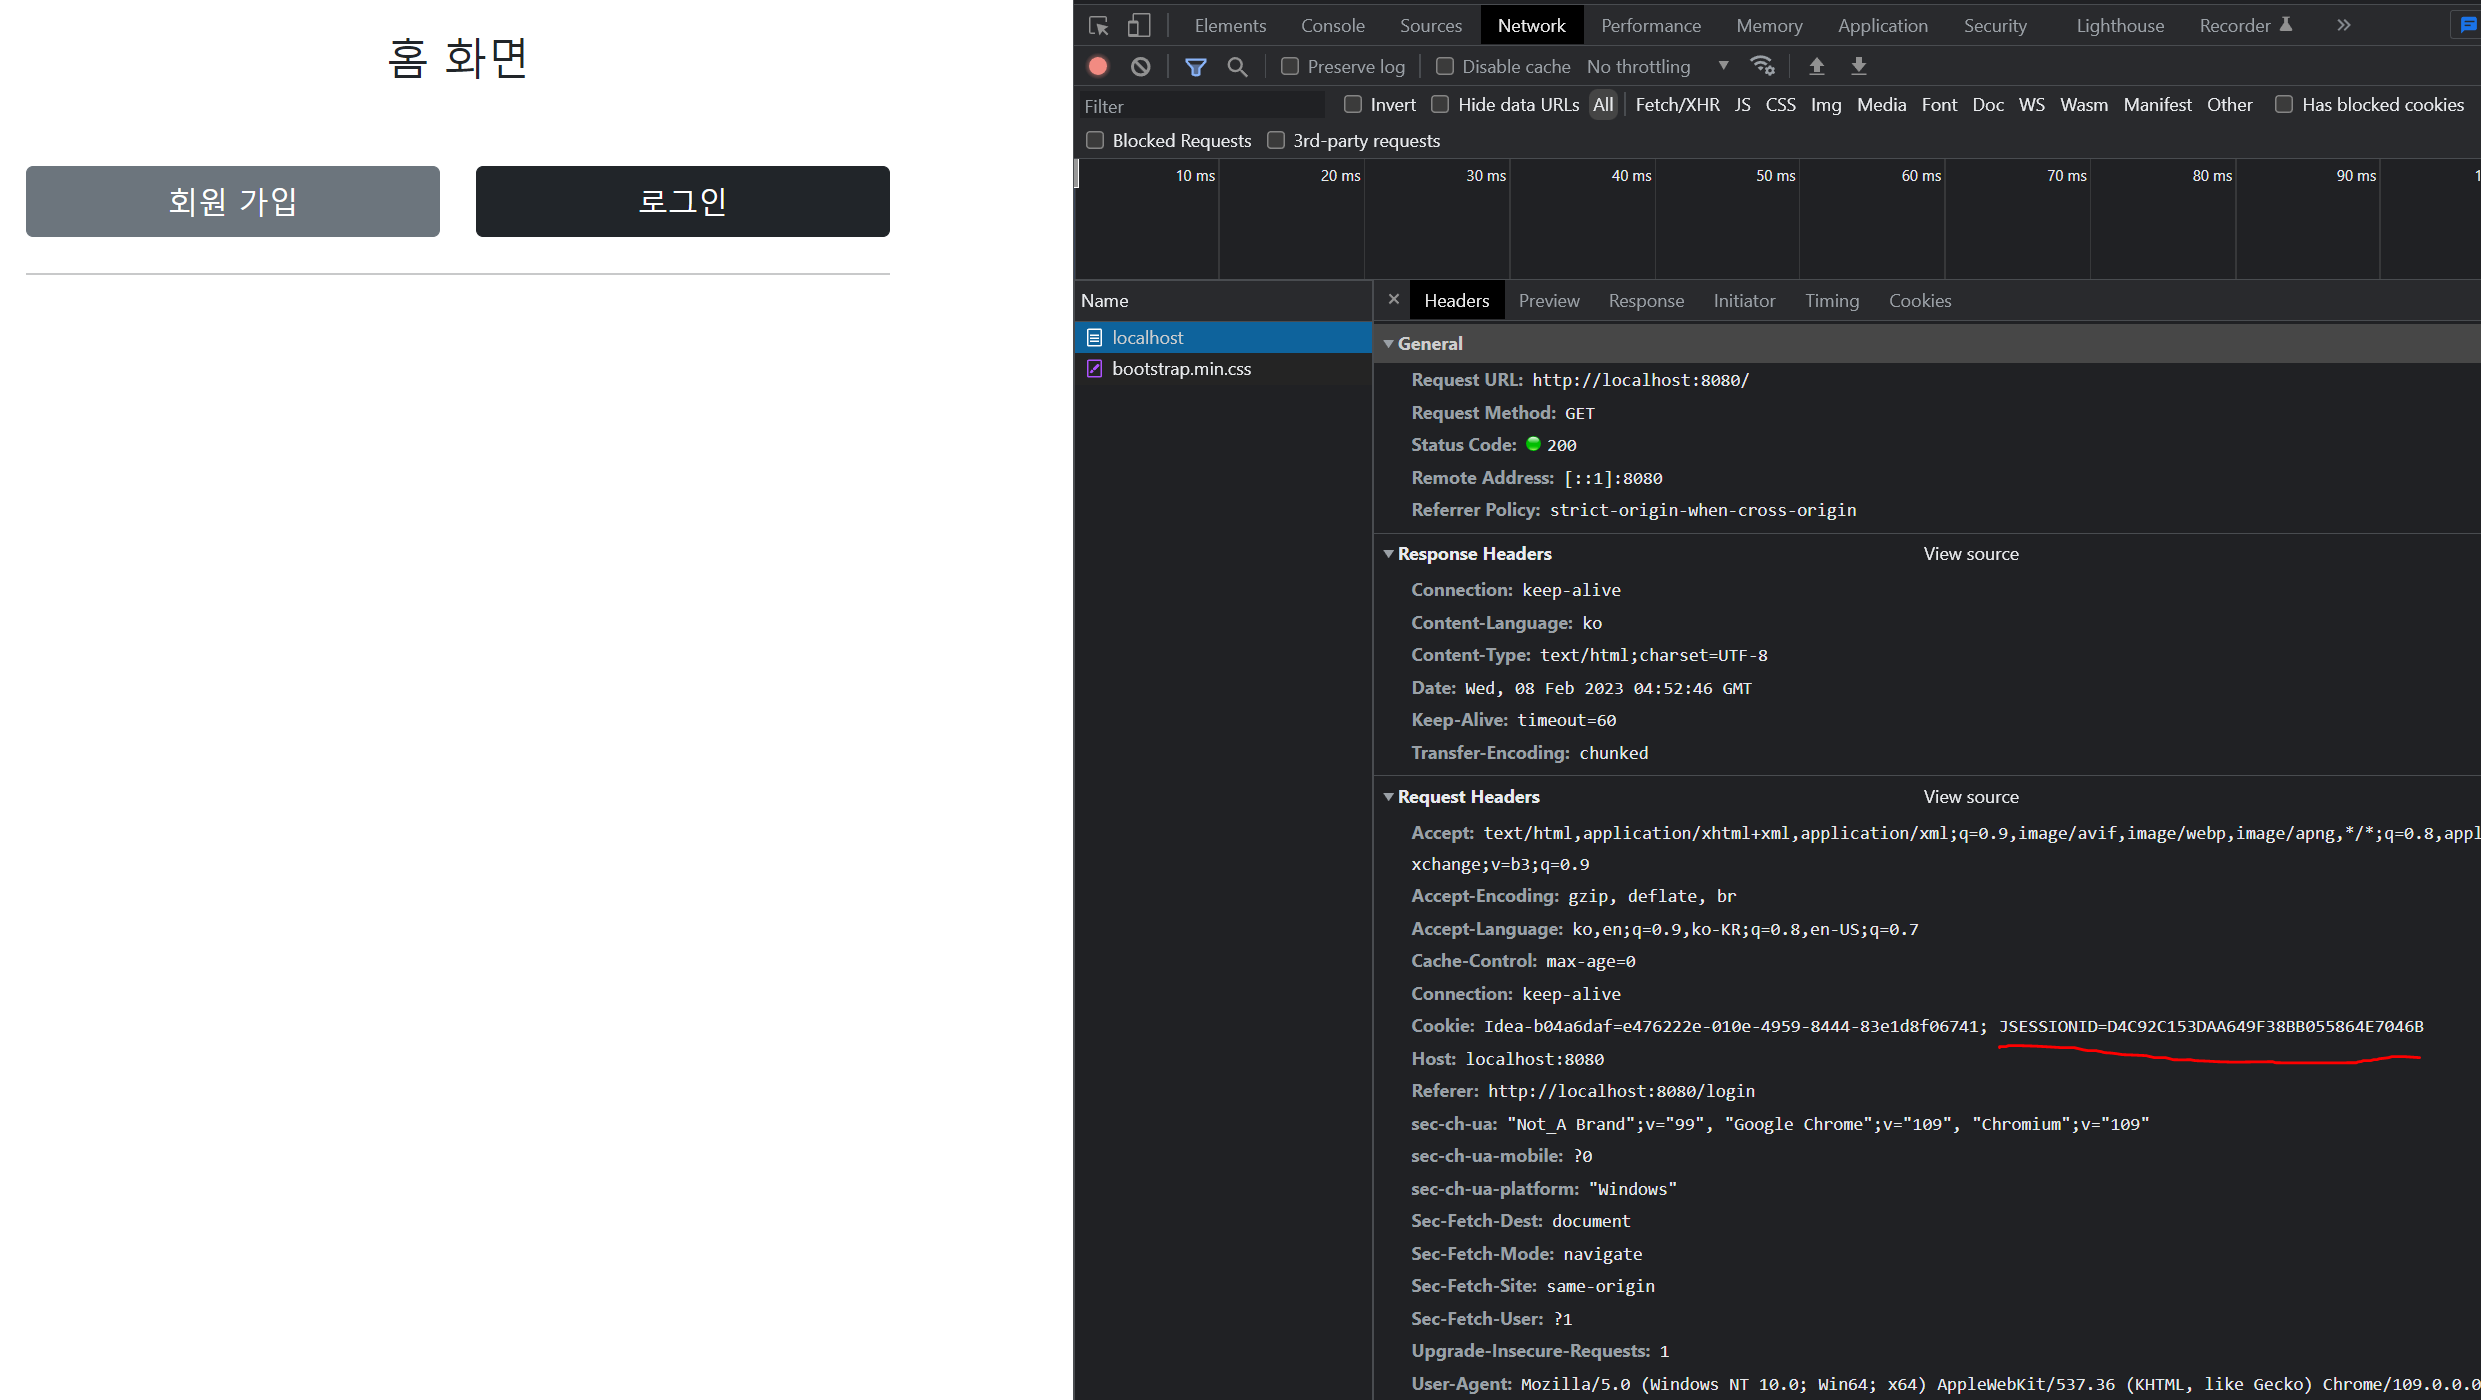Check the Disable cache option
Image resolution: width=2481 pixels, height=1400 pixels.
tap(1445, 66)
